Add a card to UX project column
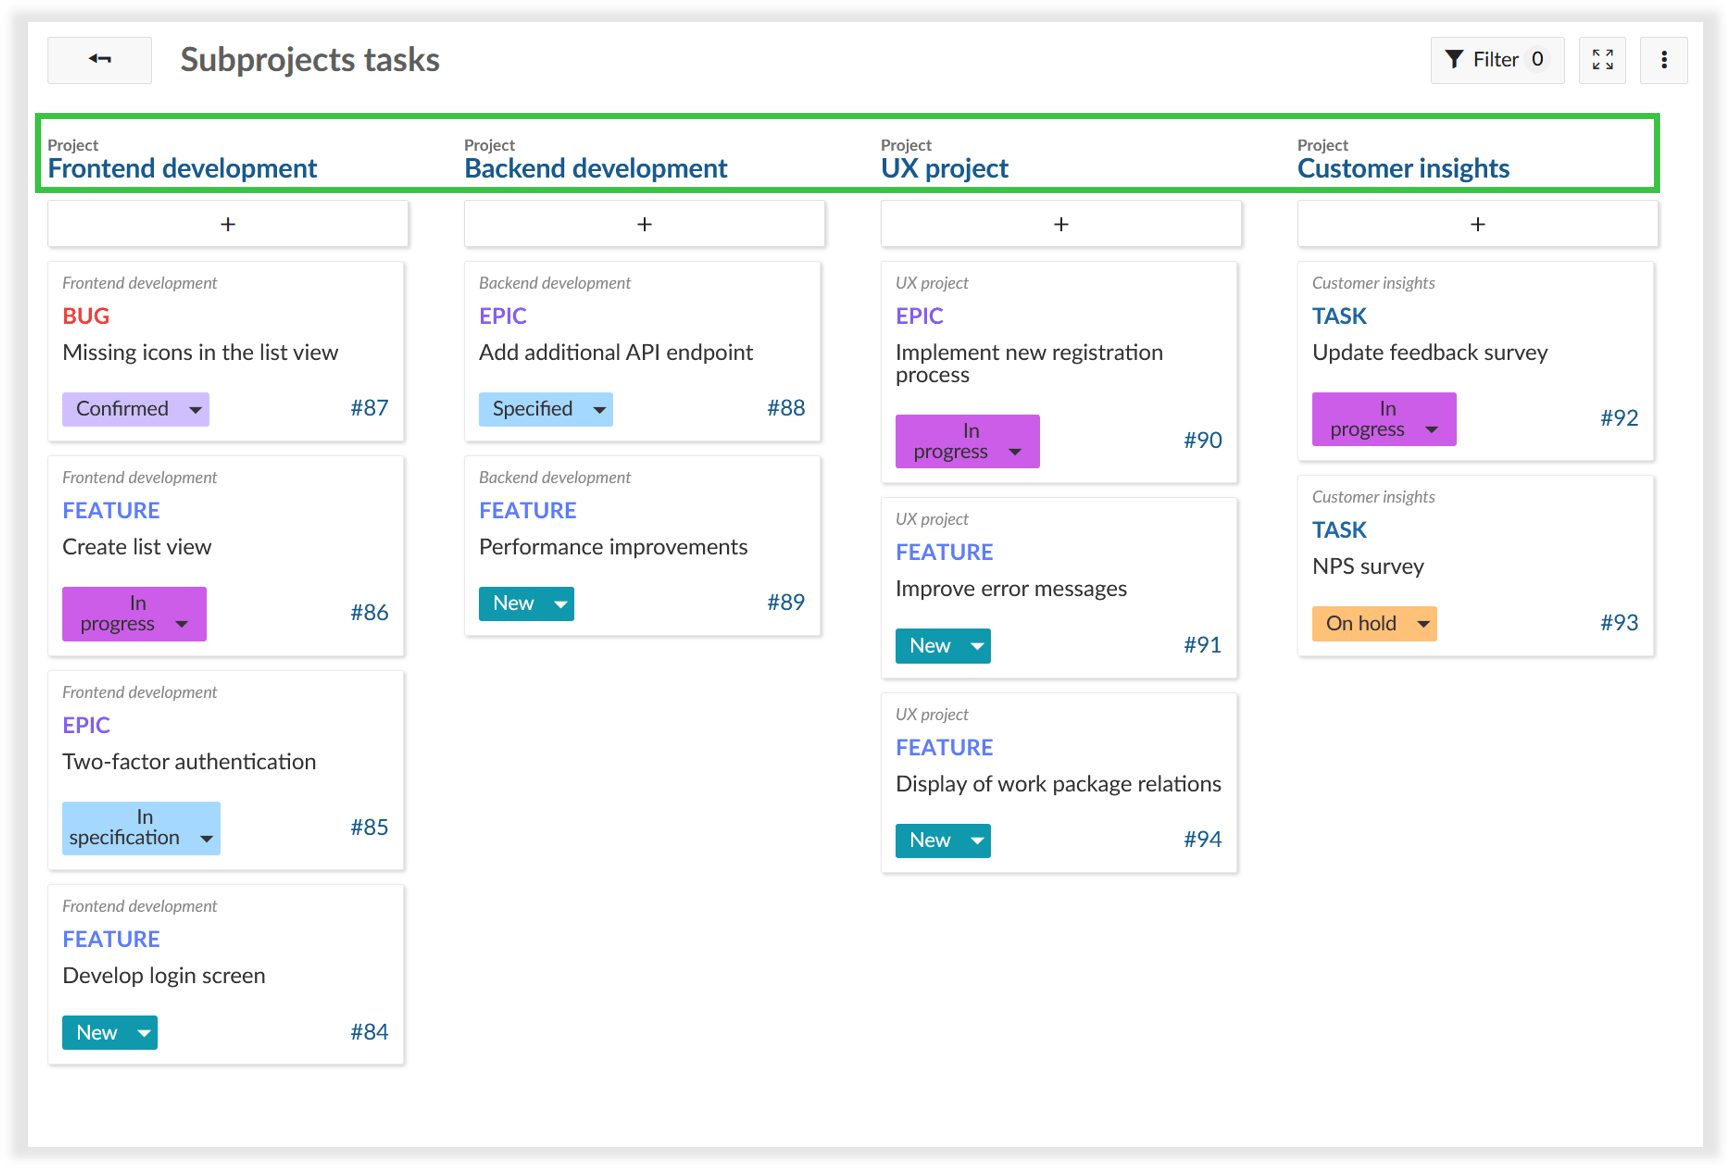The width and height of the screenshot is (1731, 1169). pyautogui.click(x=1060, y=223)
